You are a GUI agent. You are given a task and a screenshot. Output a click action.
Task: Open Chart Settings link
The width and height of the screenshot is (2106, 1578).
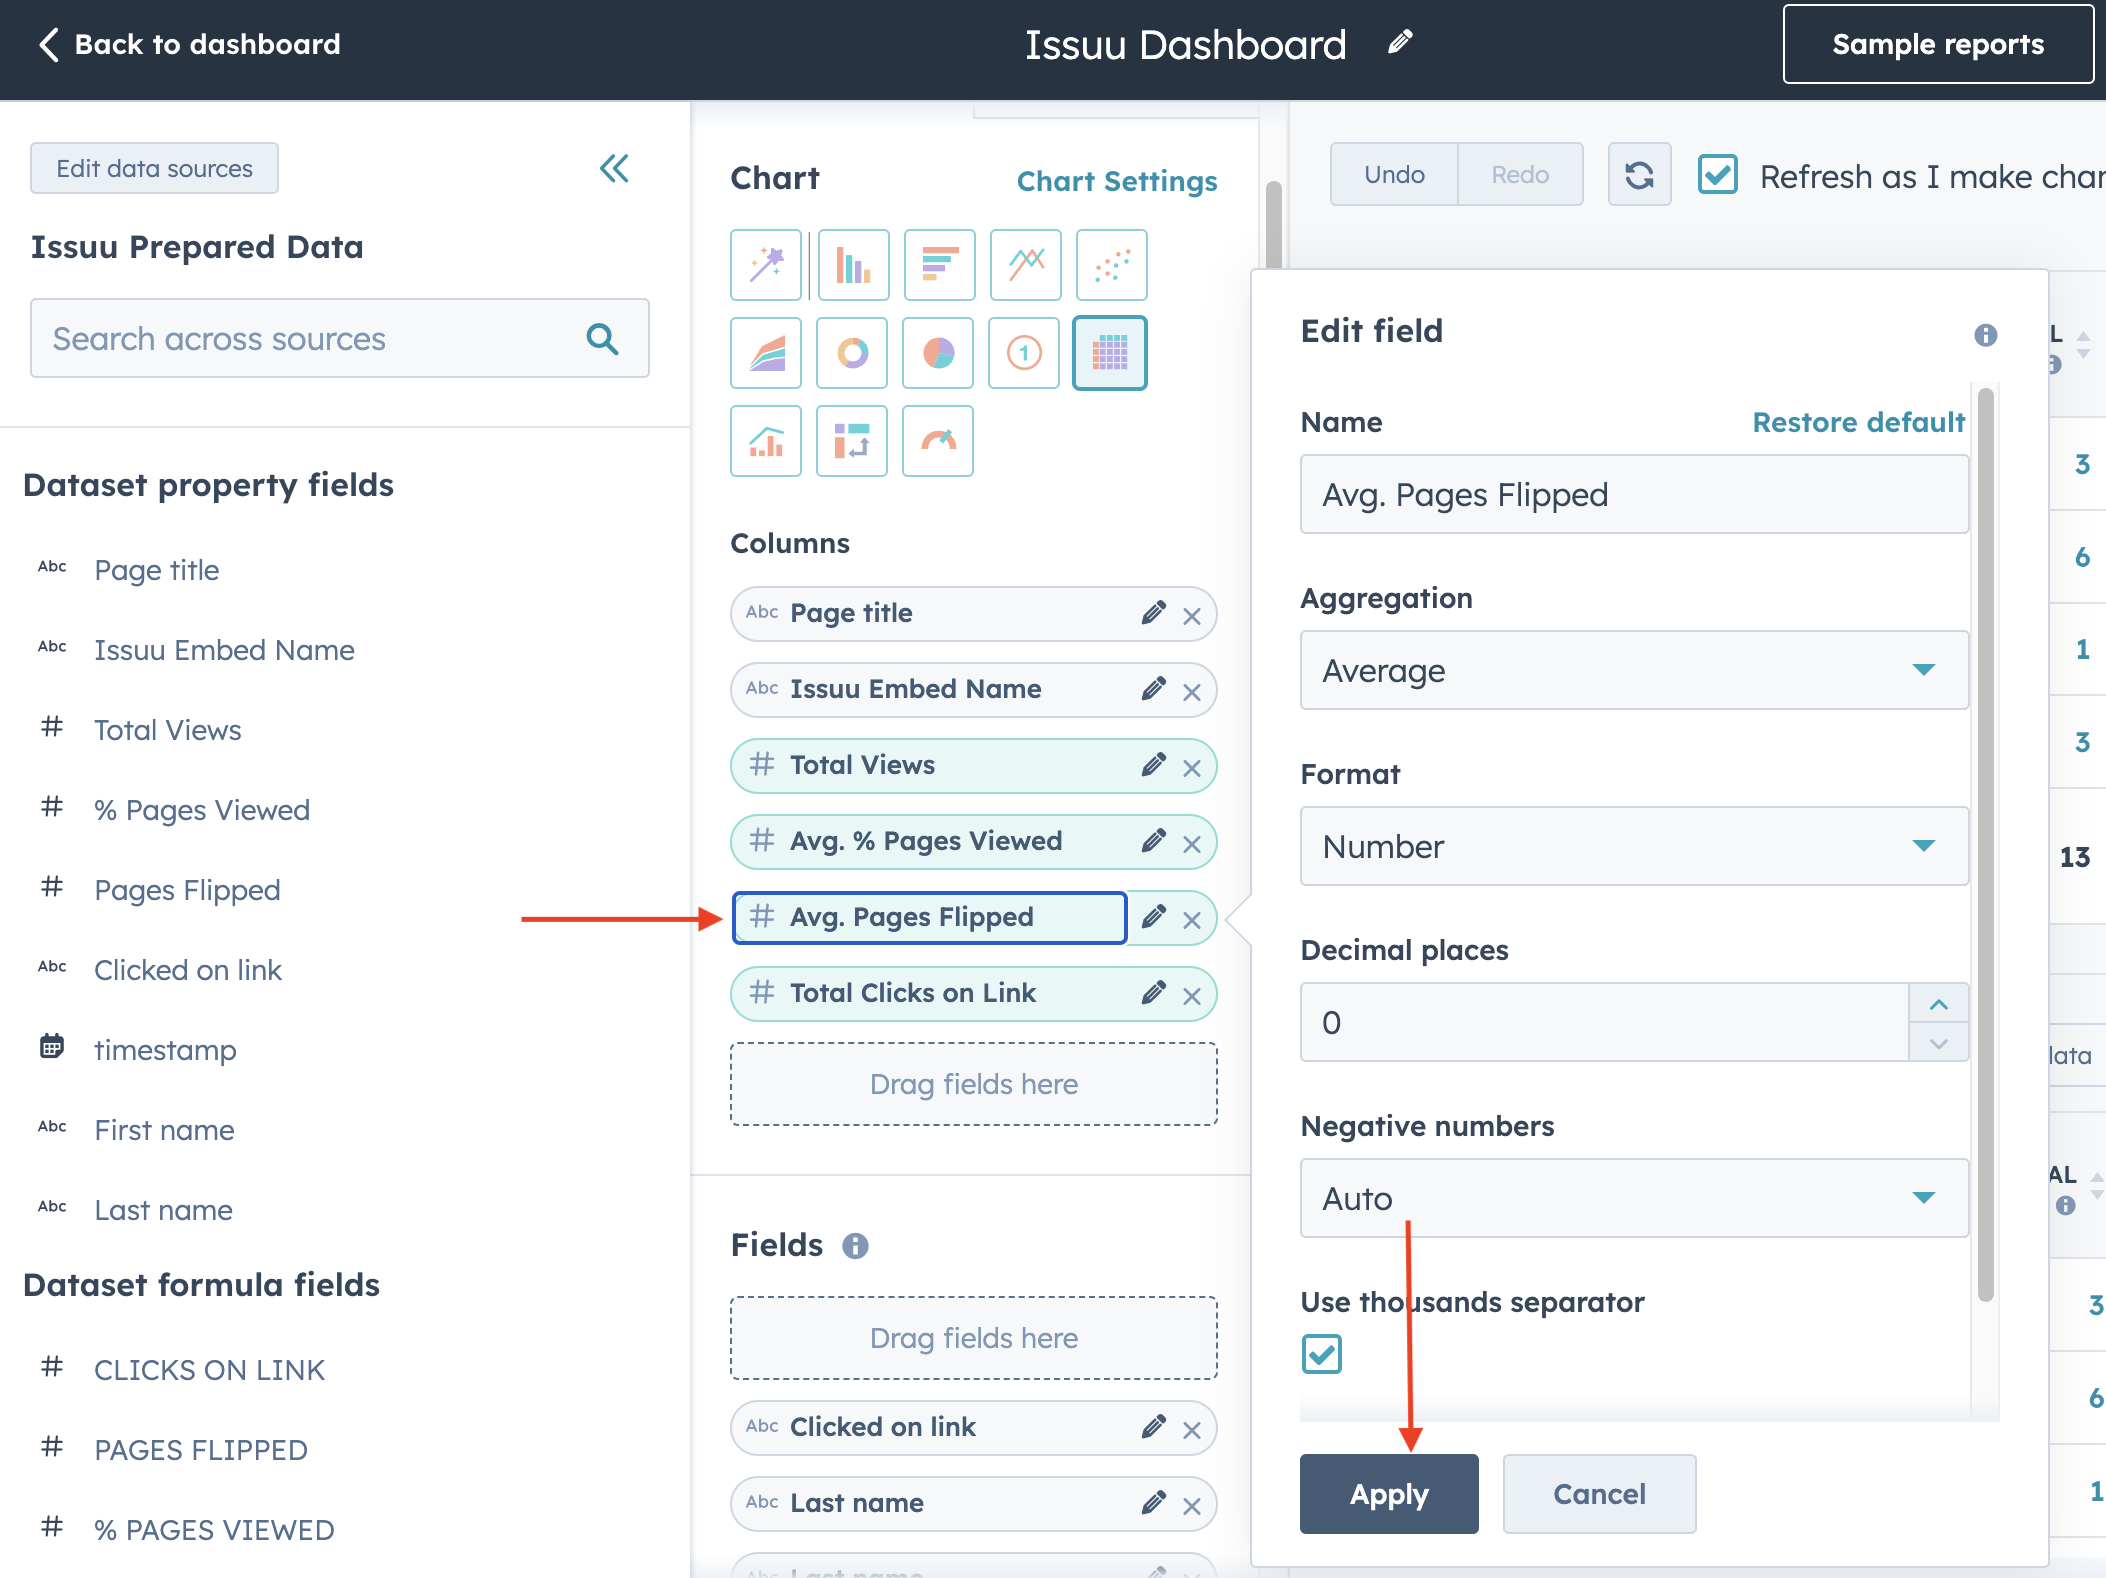pos(1117,181)
